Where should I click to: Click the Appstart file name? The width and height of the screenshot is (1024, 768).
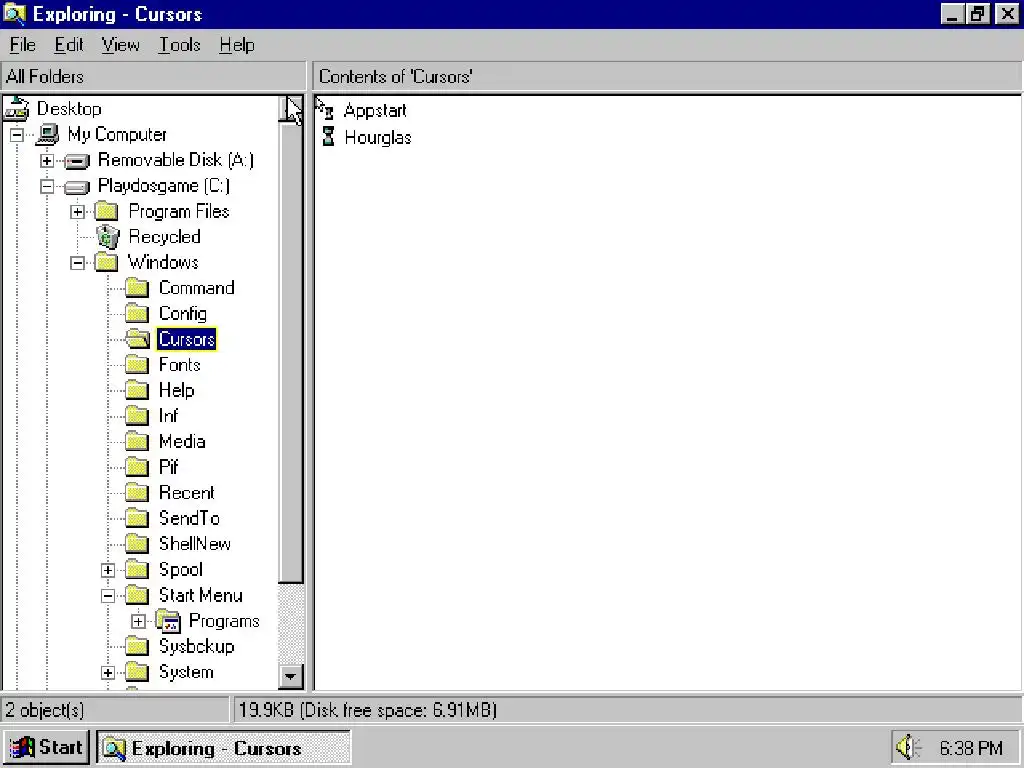coord(375,111)
